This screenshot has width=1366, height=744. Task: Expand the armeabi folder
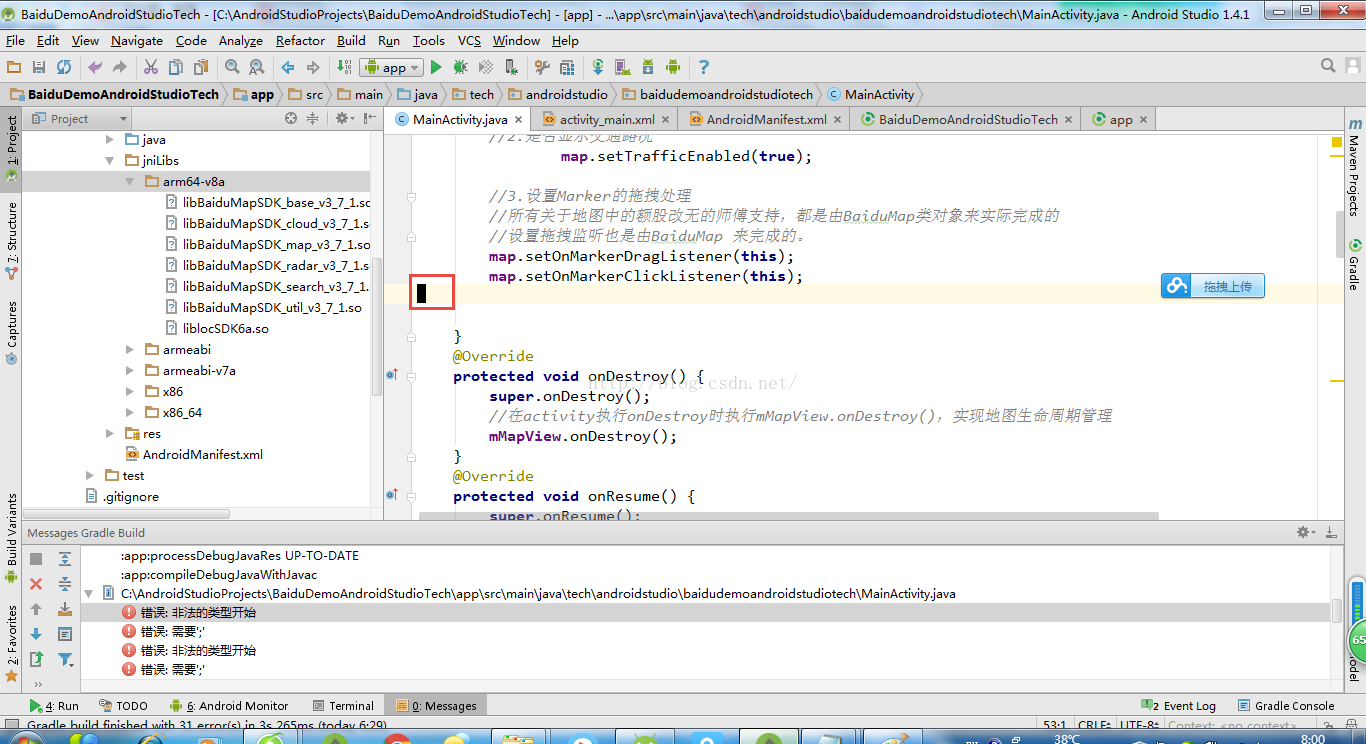point(130,350)
